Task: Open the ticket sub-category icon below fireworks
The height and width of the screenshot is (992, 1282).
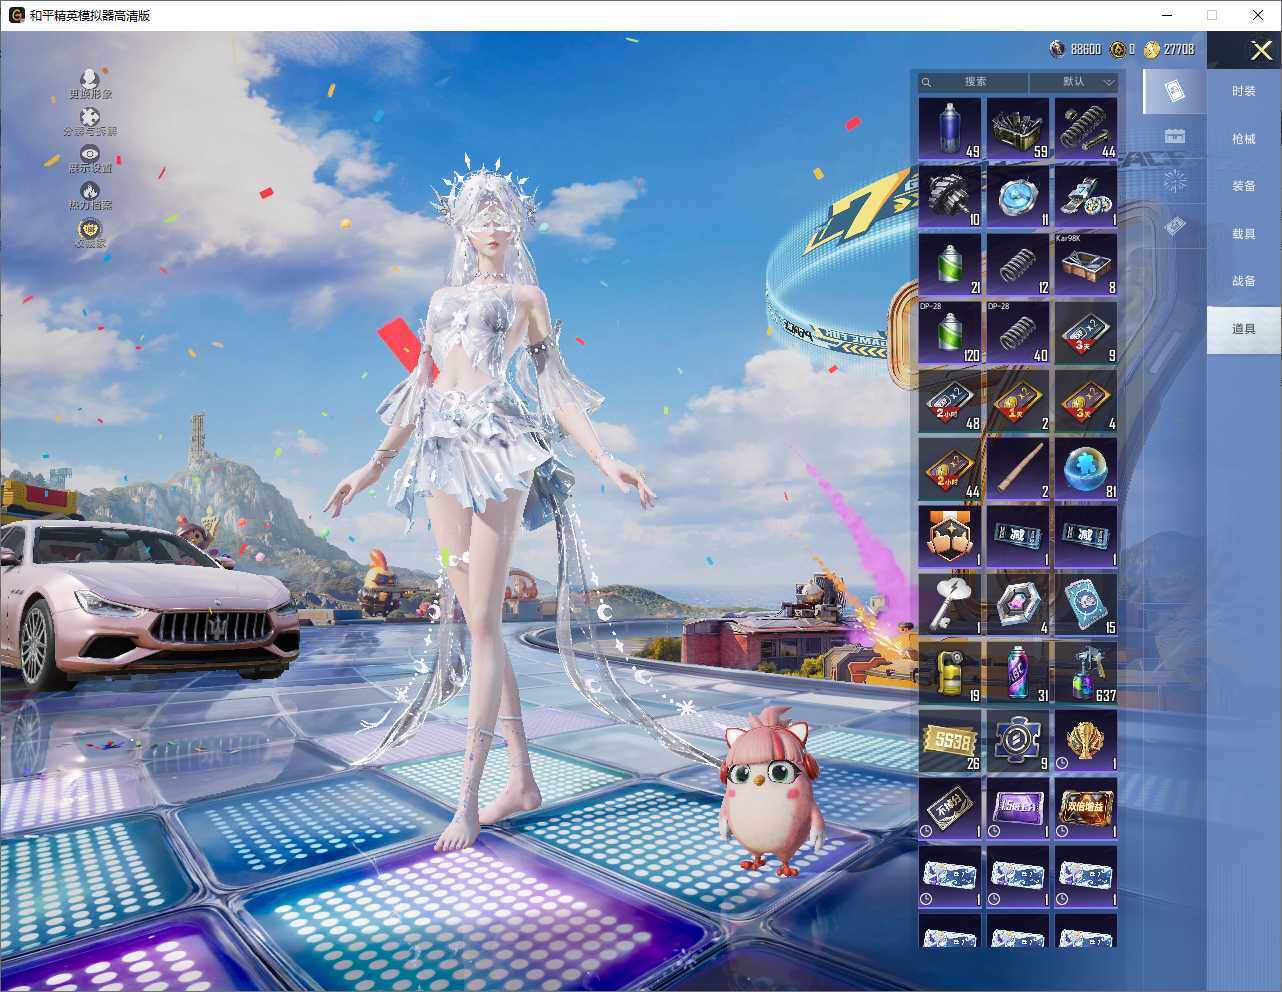Action: [x=1175, y=227]
